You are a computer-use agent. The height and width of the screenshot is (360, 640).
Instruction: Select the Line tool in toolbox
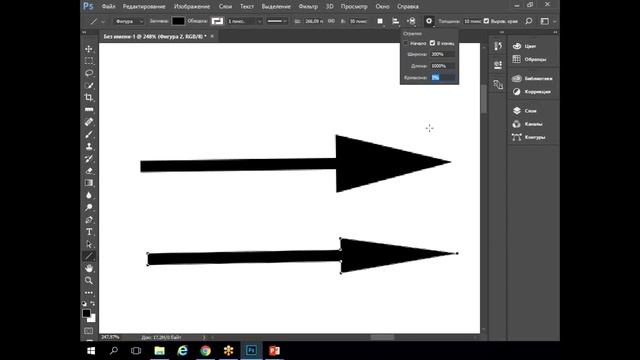(89, 256)
